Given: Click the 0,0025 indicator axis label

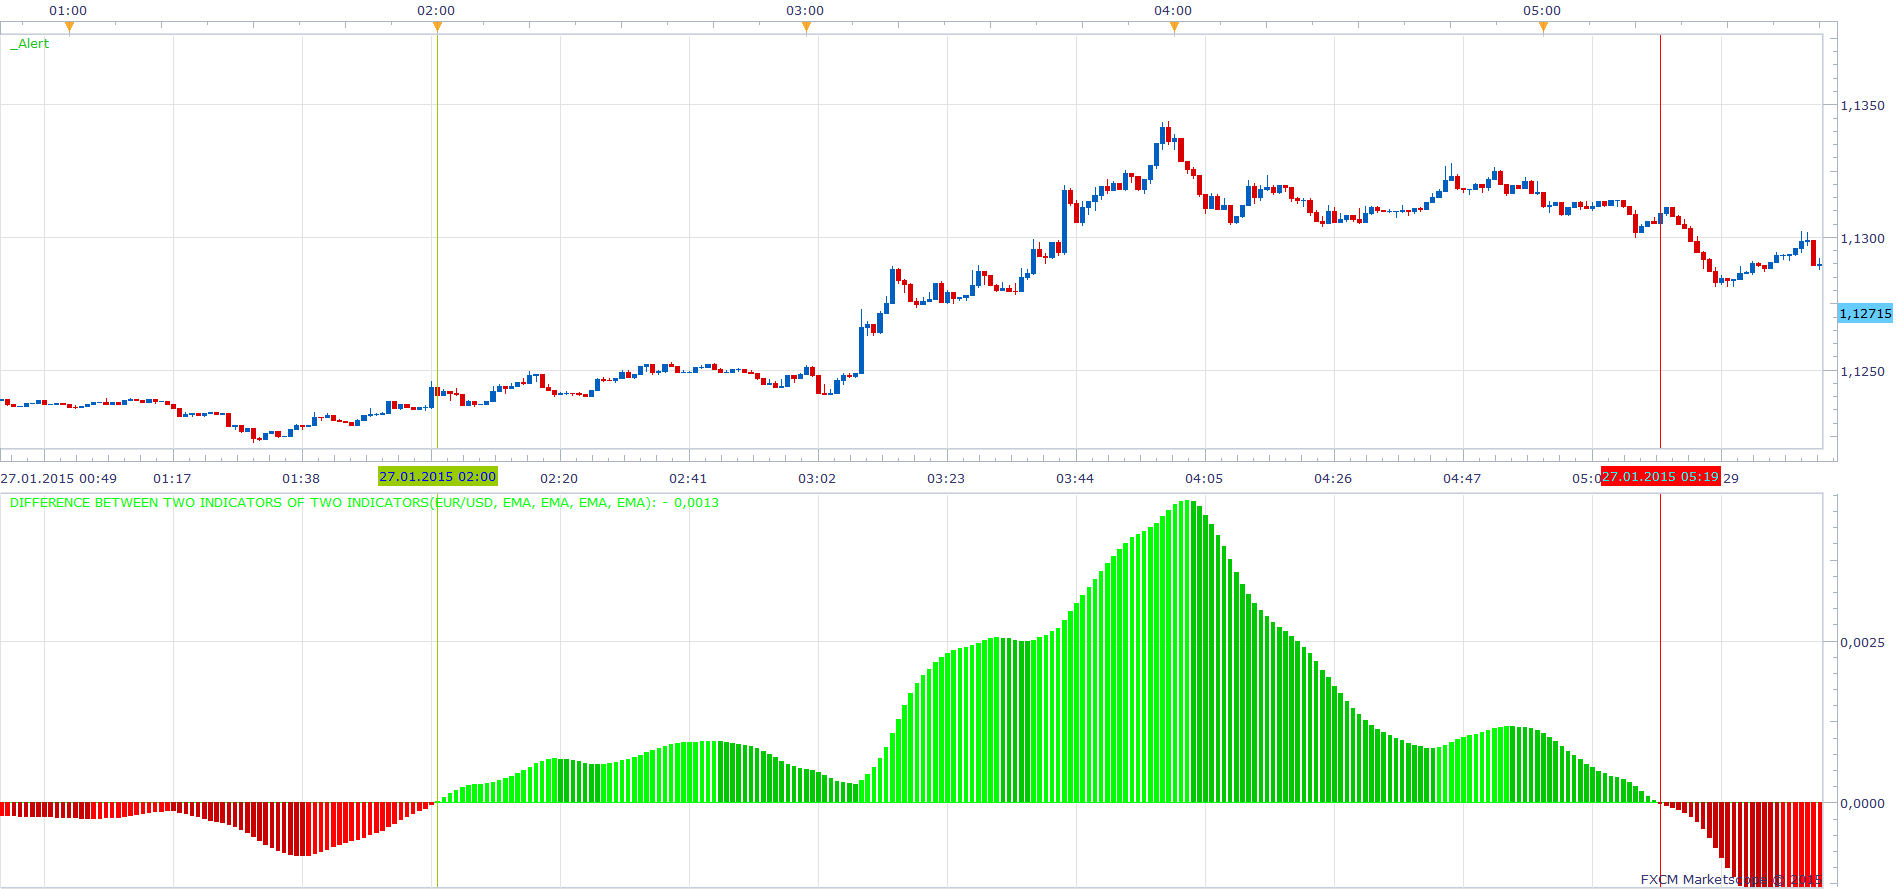Looking at the screenshot, I should pos(1862,642).
